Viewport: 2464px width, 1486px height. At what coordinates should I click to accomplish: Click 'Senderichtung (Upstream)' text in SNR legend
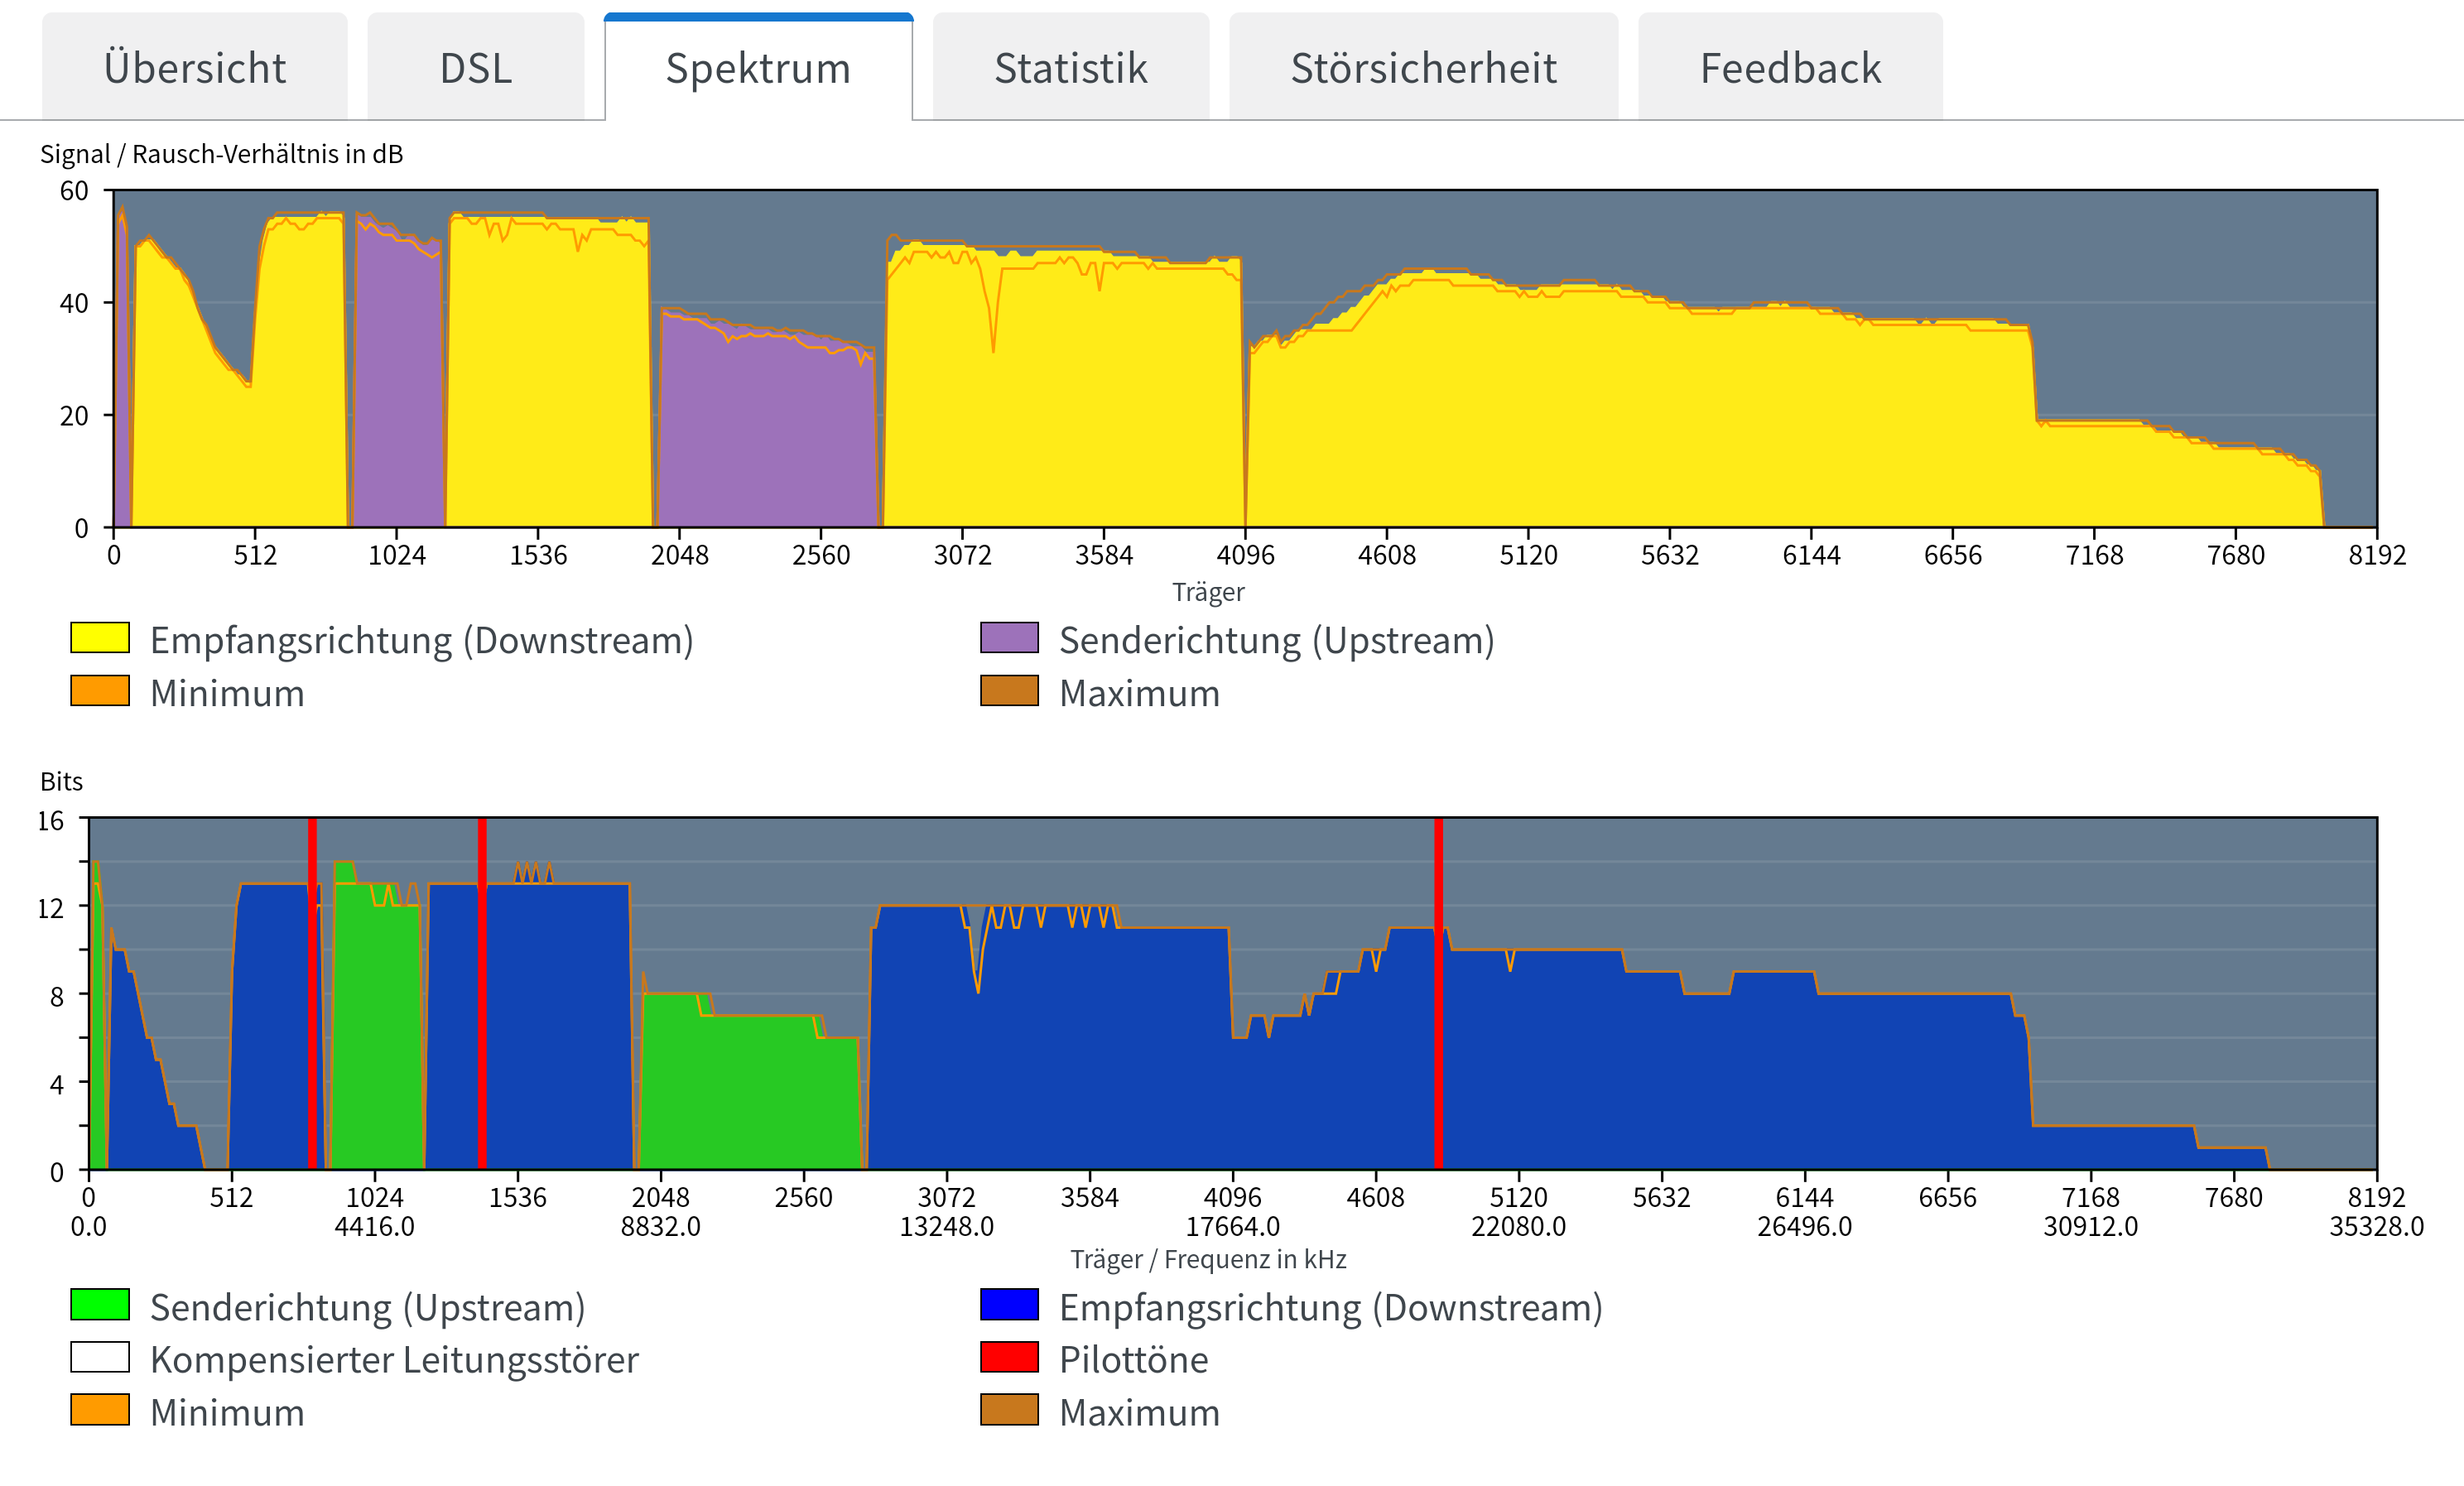pyautogui.click(x=1277, y=640)
